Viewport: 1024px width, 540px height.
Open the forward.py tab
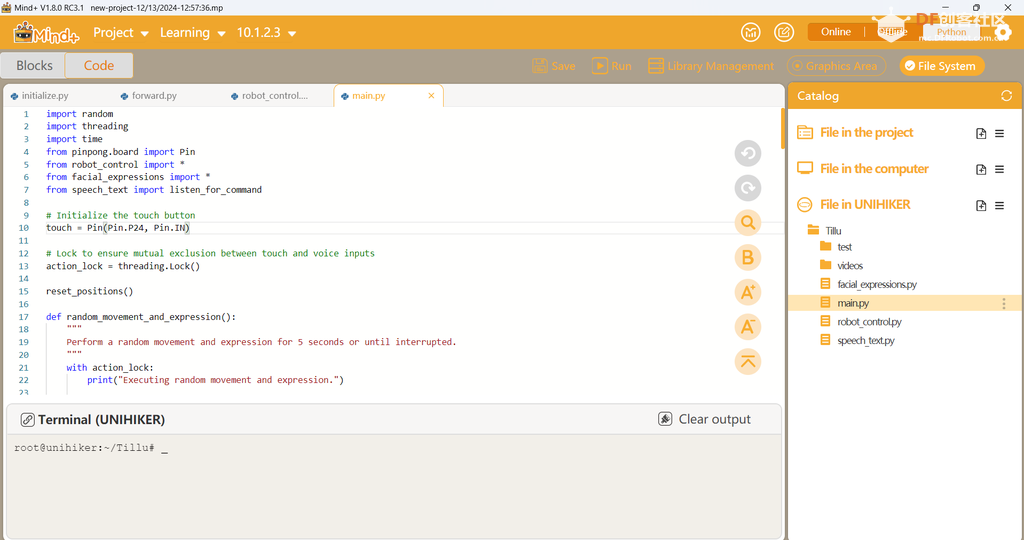[154, 96]
